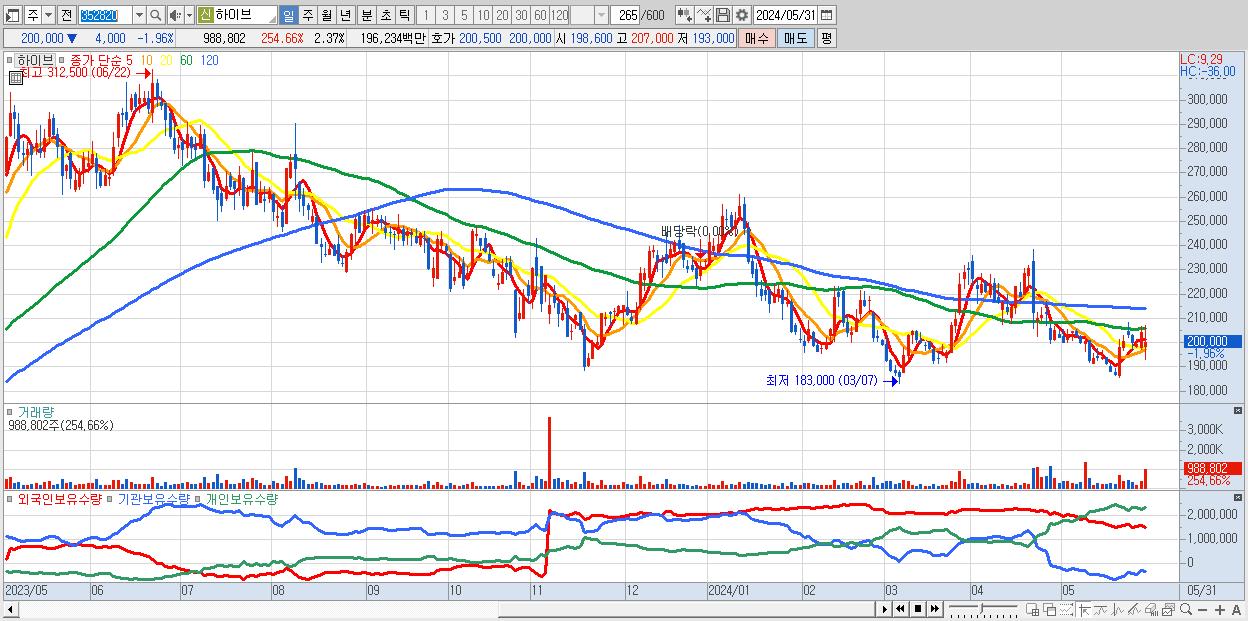The image size is (1248, 621).
Task: Select interval 30 tab
Action: (x=521, y=15)
